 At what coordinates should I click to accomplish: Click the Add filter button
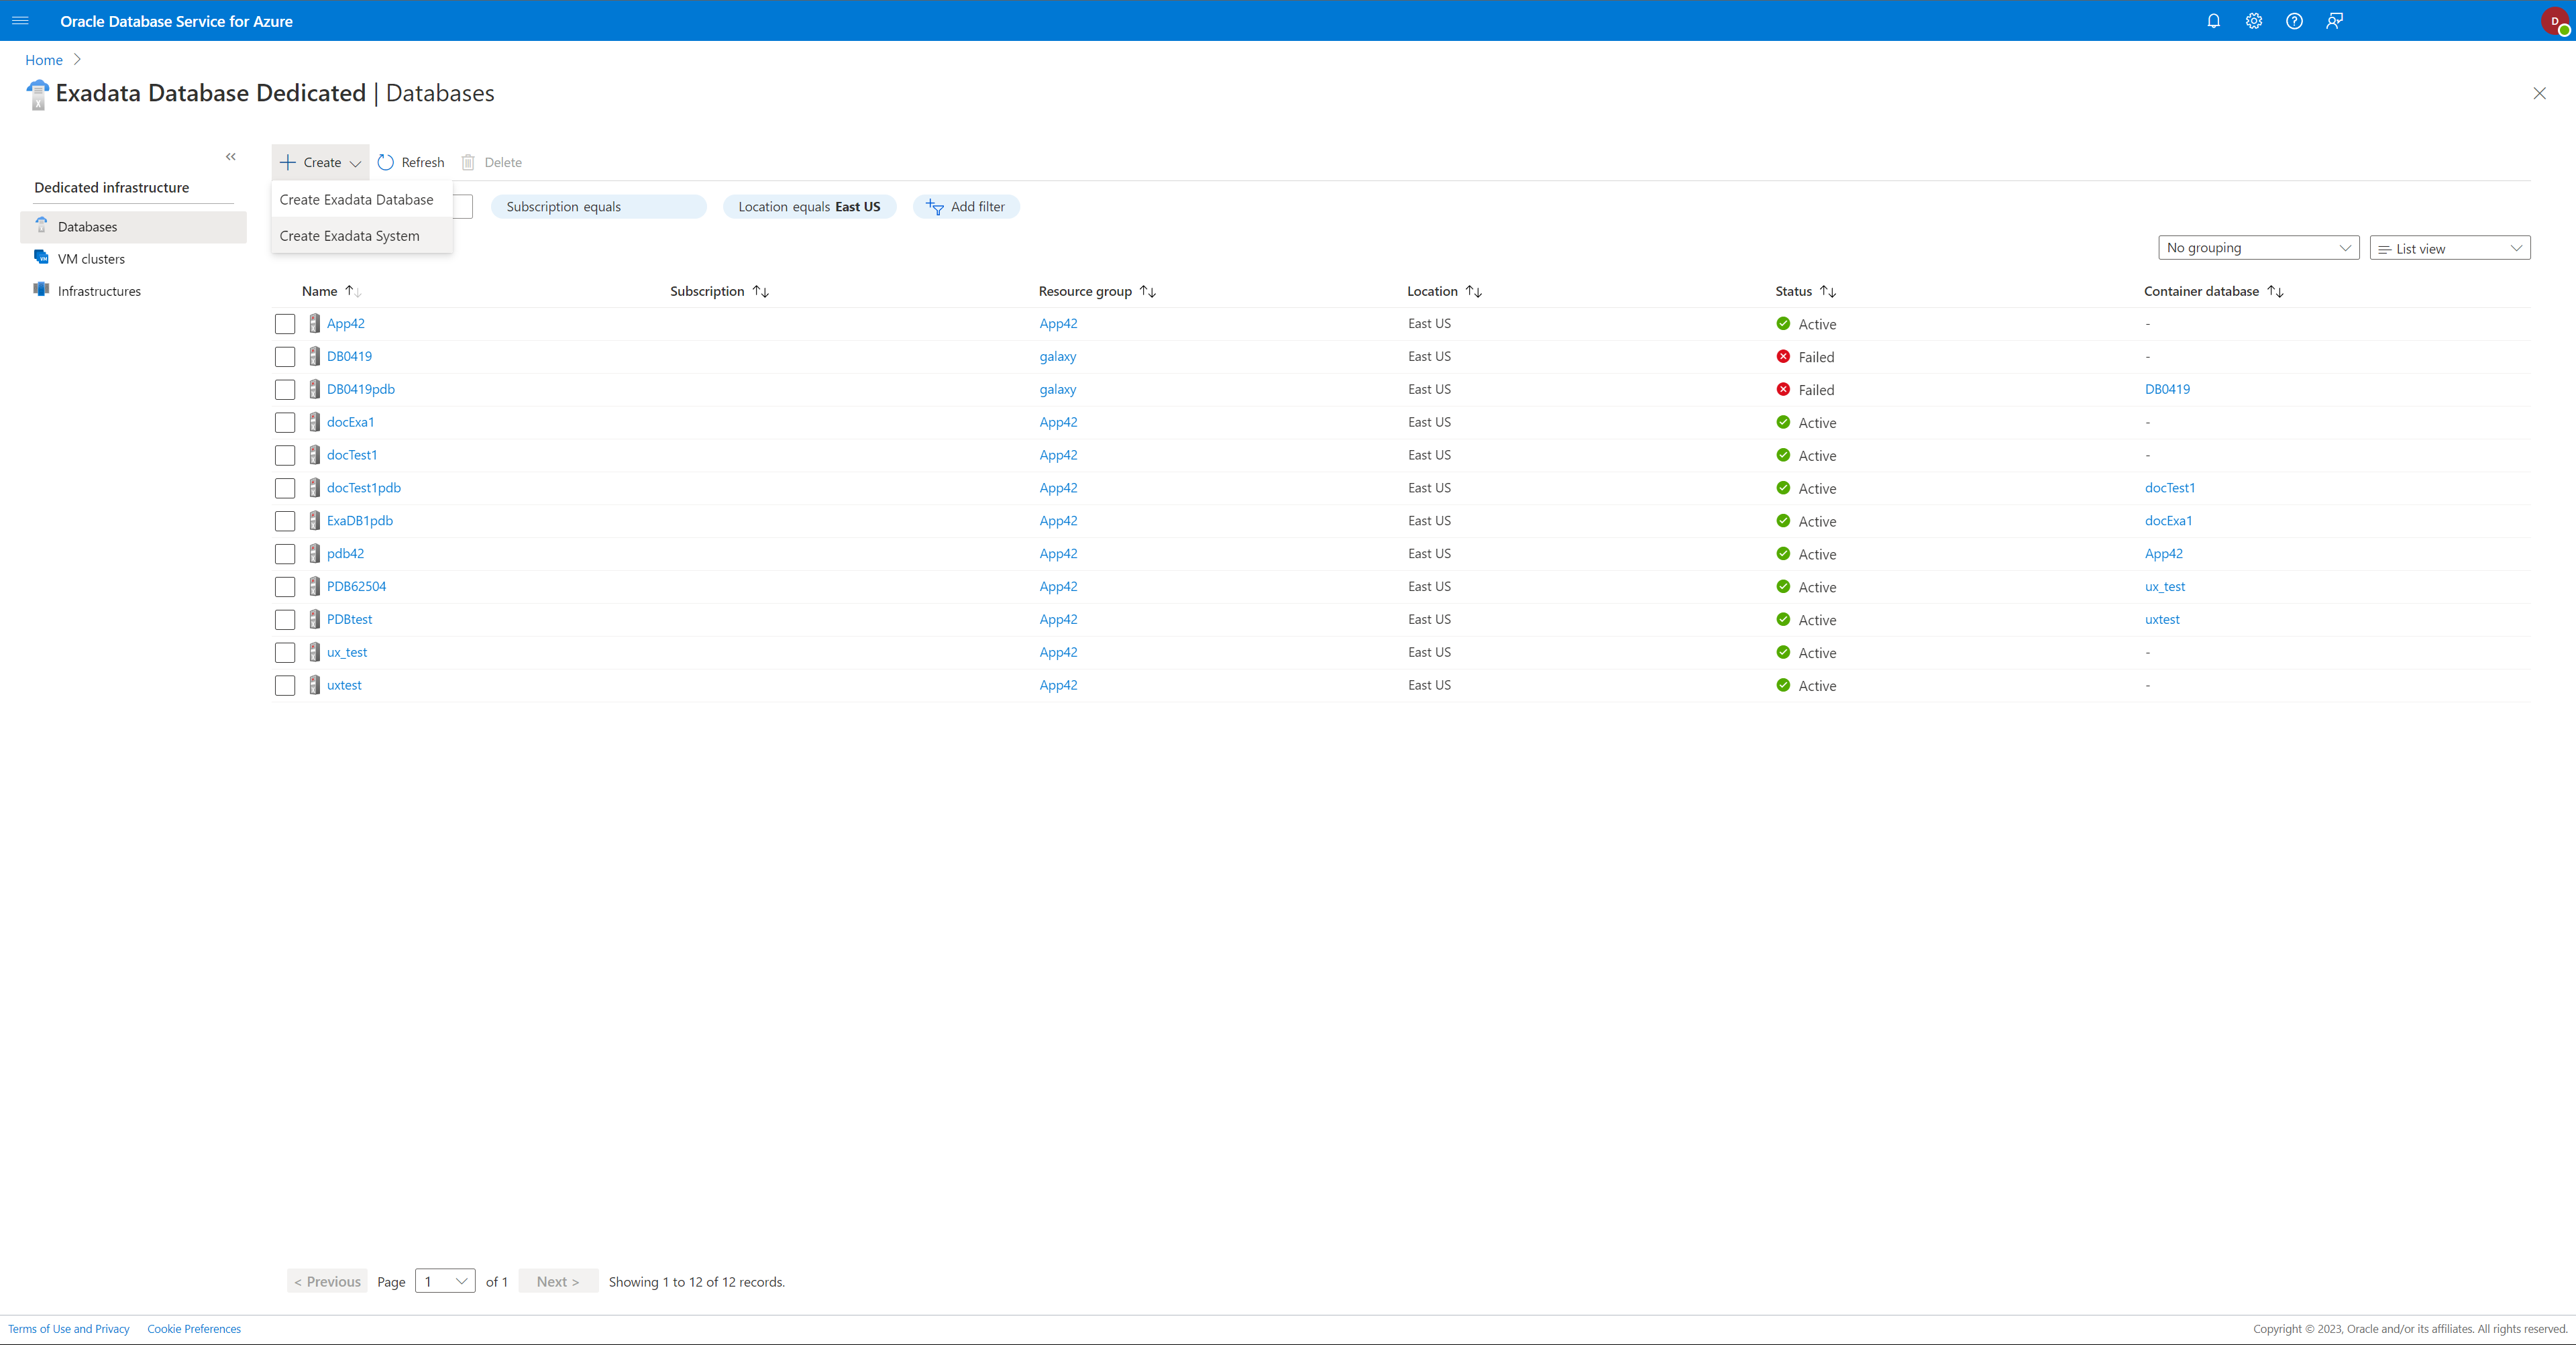coord(966,205)
